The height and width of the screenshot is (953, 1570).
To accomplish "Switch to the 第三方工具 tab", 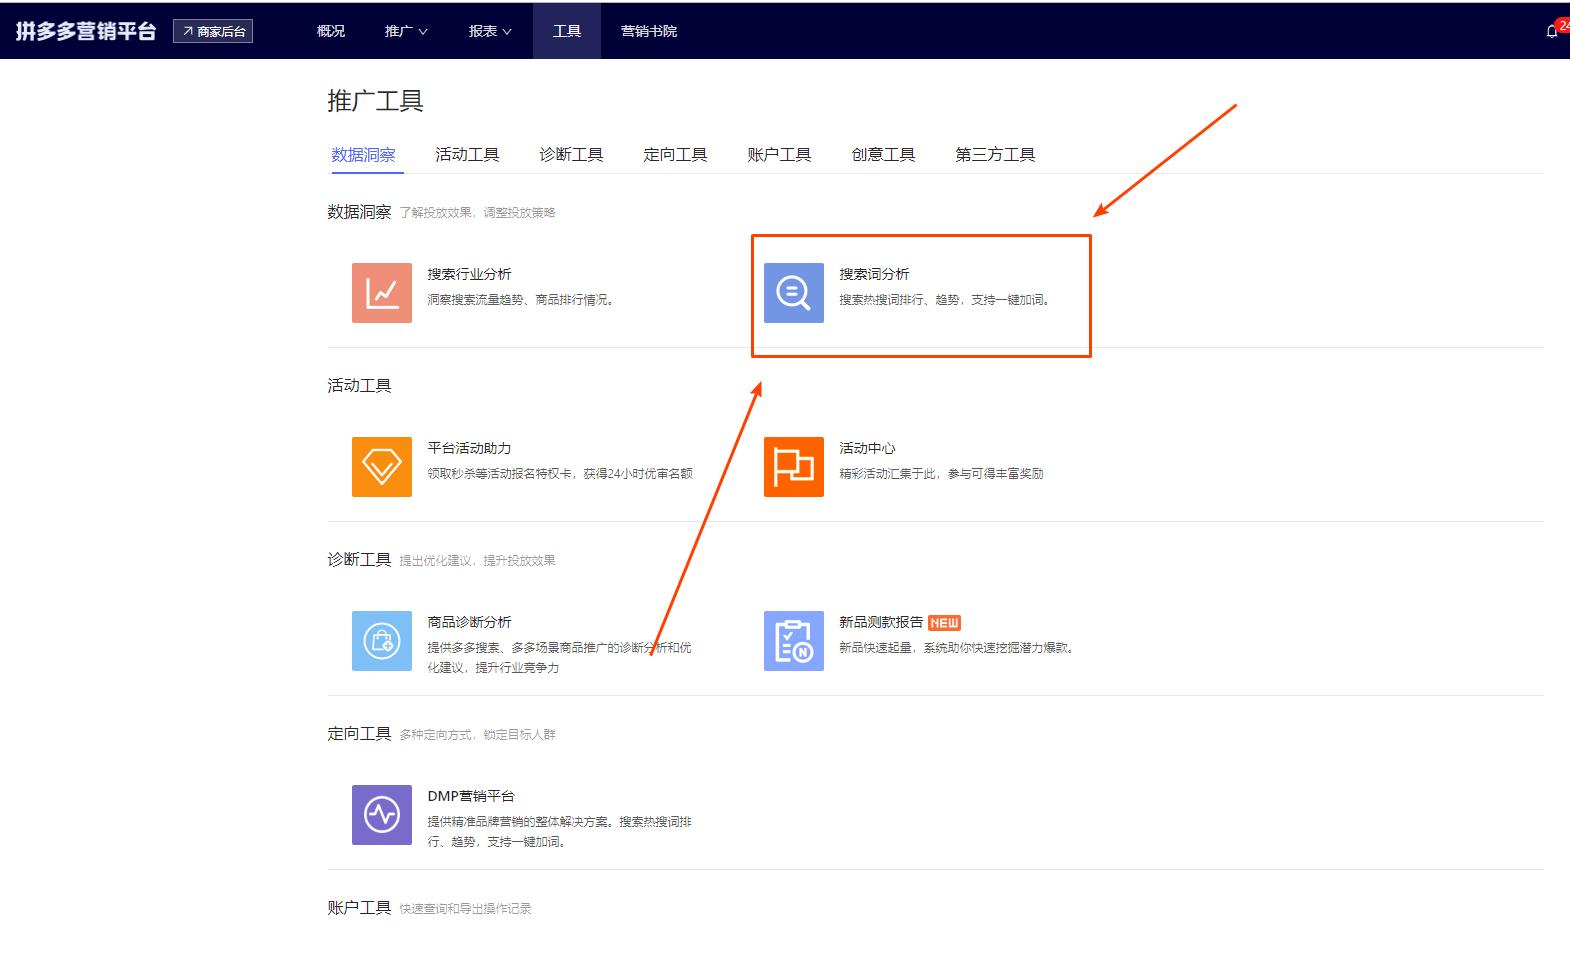I will [x=995, y=154].
